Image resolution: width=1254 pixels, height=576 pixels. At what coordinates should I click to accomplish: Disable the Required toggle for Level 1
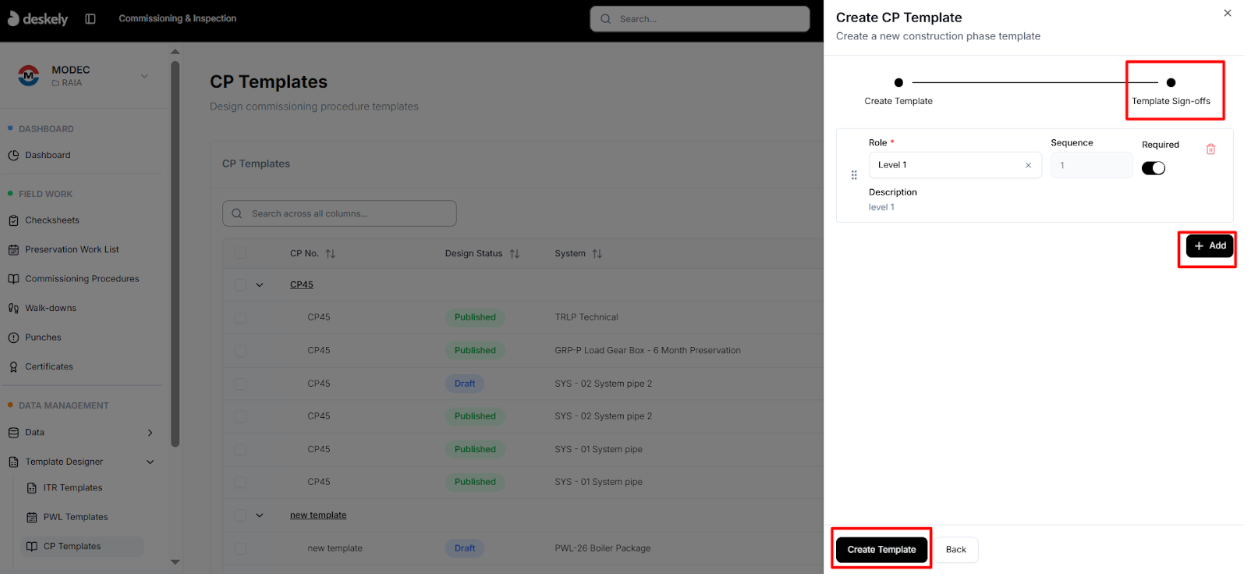(1153, 168)
